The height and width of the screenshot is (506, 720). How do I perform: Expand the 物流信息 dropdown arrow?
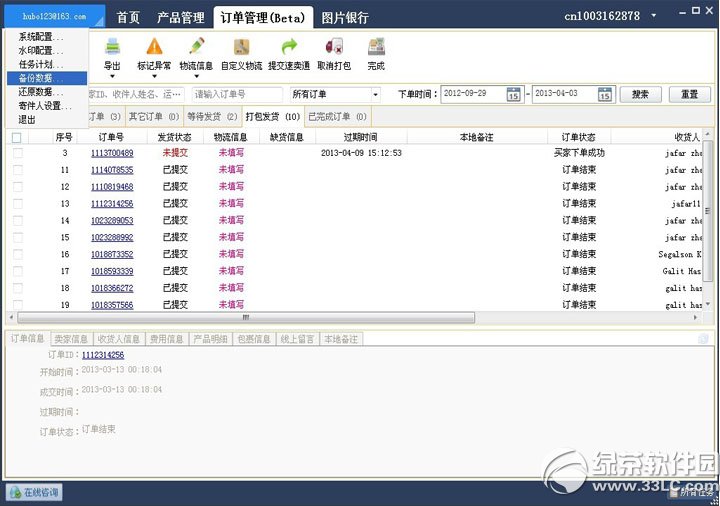coord(197,76)
